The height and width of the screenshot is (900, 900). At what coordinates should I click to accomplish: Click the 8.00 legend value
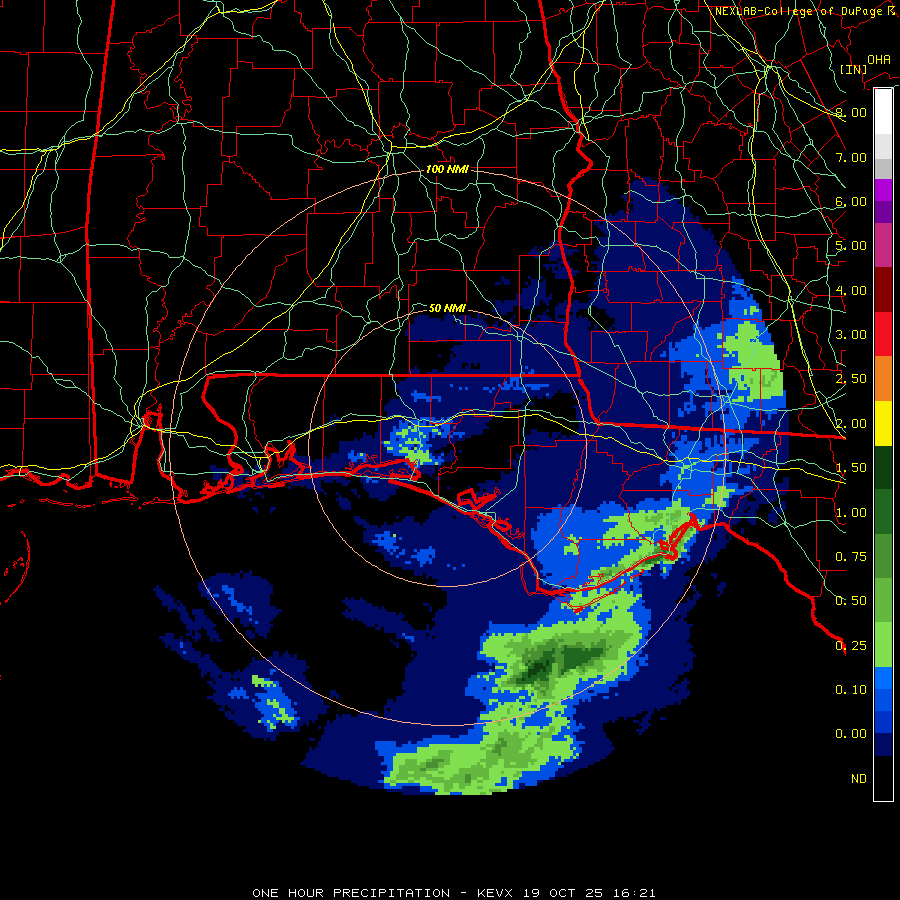[851, 112]
